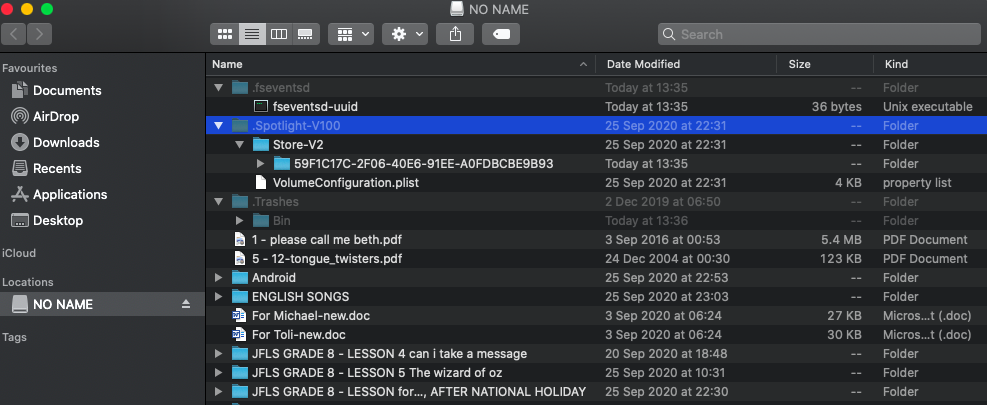Click the Edit Tags toolbar button
Screen dimensions: 987x405
(x=500, y=34)
